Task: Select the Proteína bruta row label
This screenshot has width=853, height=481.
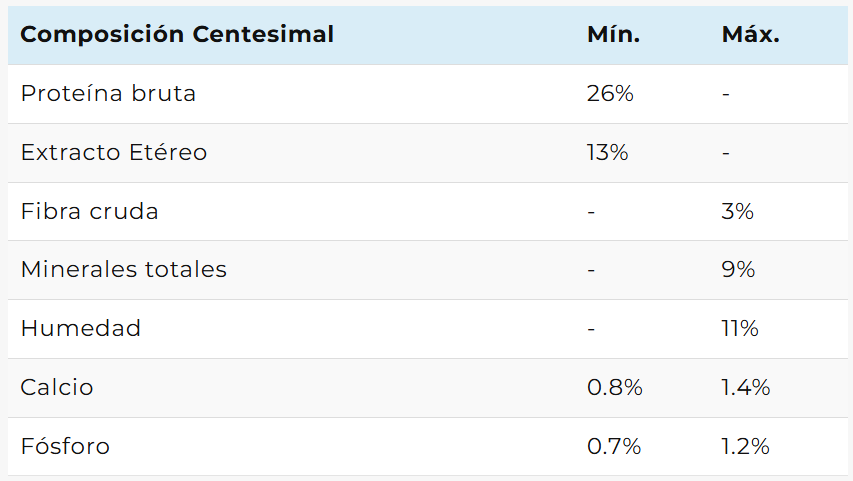Action: pyautogui.click(x=108, y=94)
